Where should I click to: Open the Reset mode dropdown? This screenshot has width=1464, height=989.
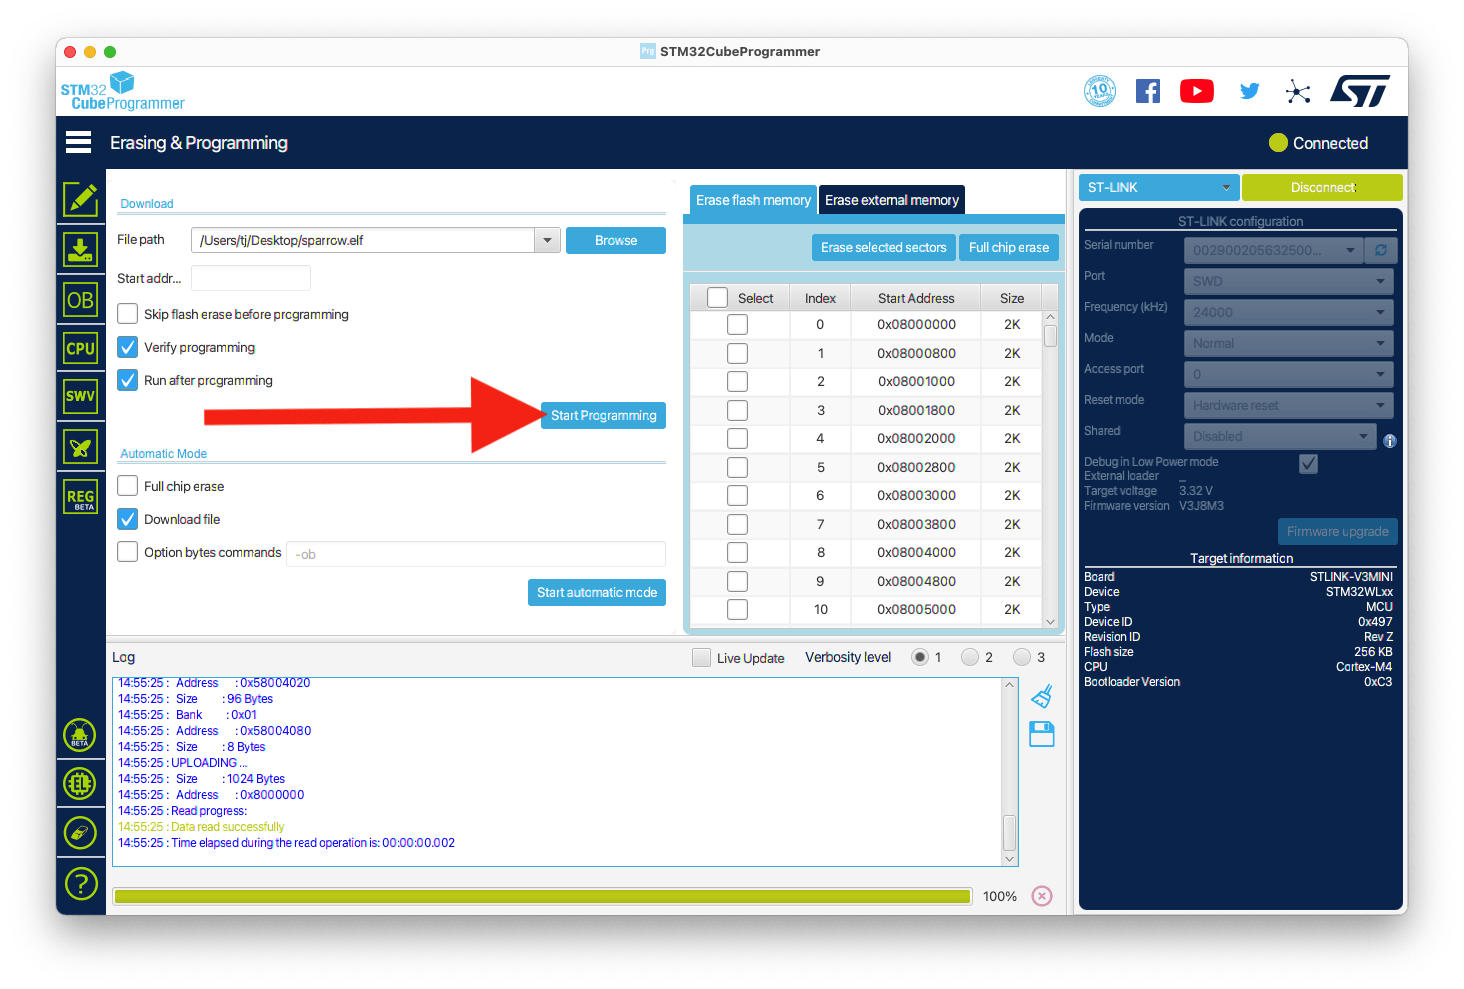pos(1288,405)
